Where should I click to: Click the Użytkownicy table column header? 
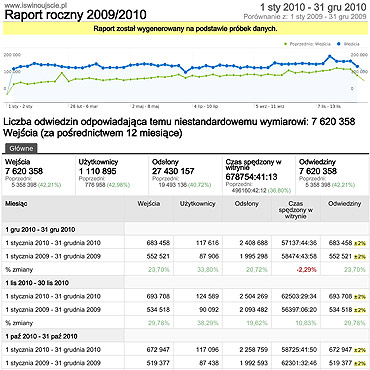198,209
